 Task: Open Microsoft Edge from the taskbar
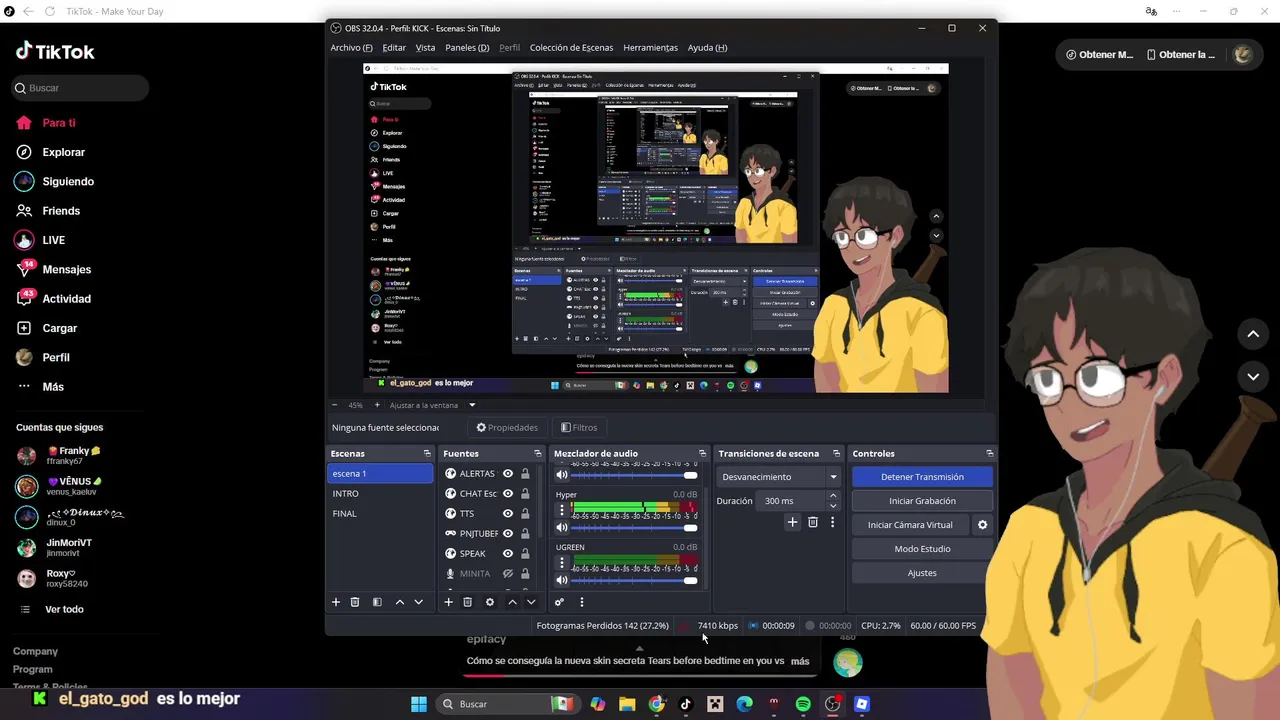coord(744,704)
